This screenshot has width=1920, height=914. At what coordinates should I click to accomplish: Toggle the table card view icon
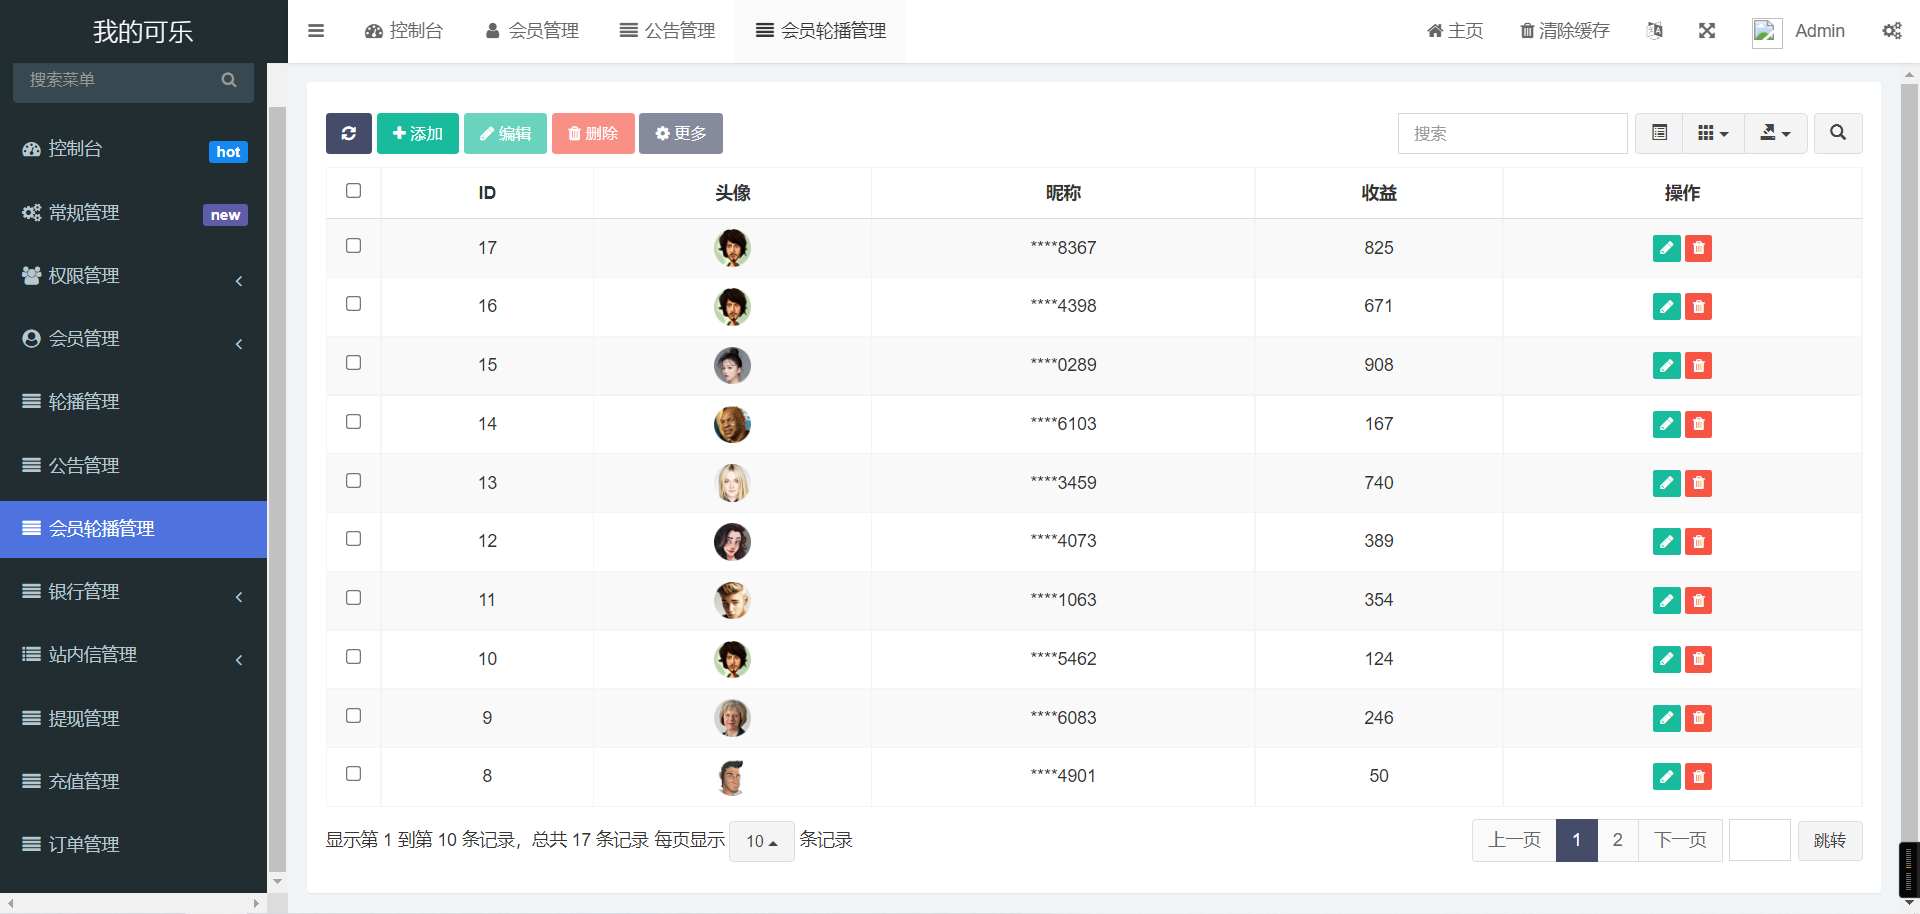pyautogui.click(x=1659, y=133)
